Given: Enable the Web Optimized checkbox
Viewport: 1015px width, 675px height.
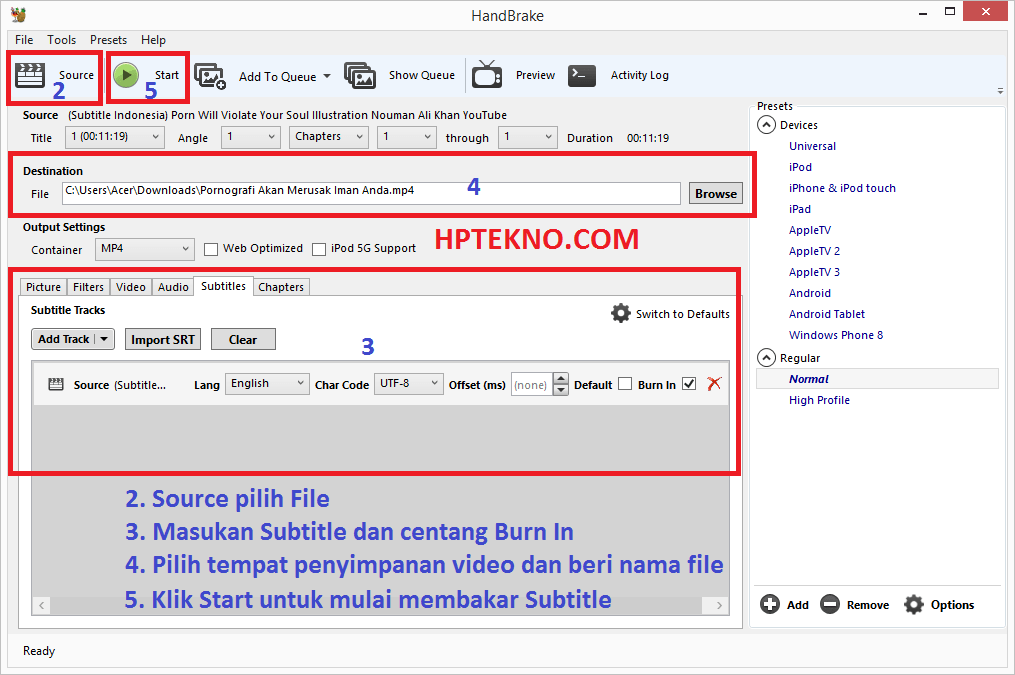Looking at the screenshot, I should tap(211, 248).
